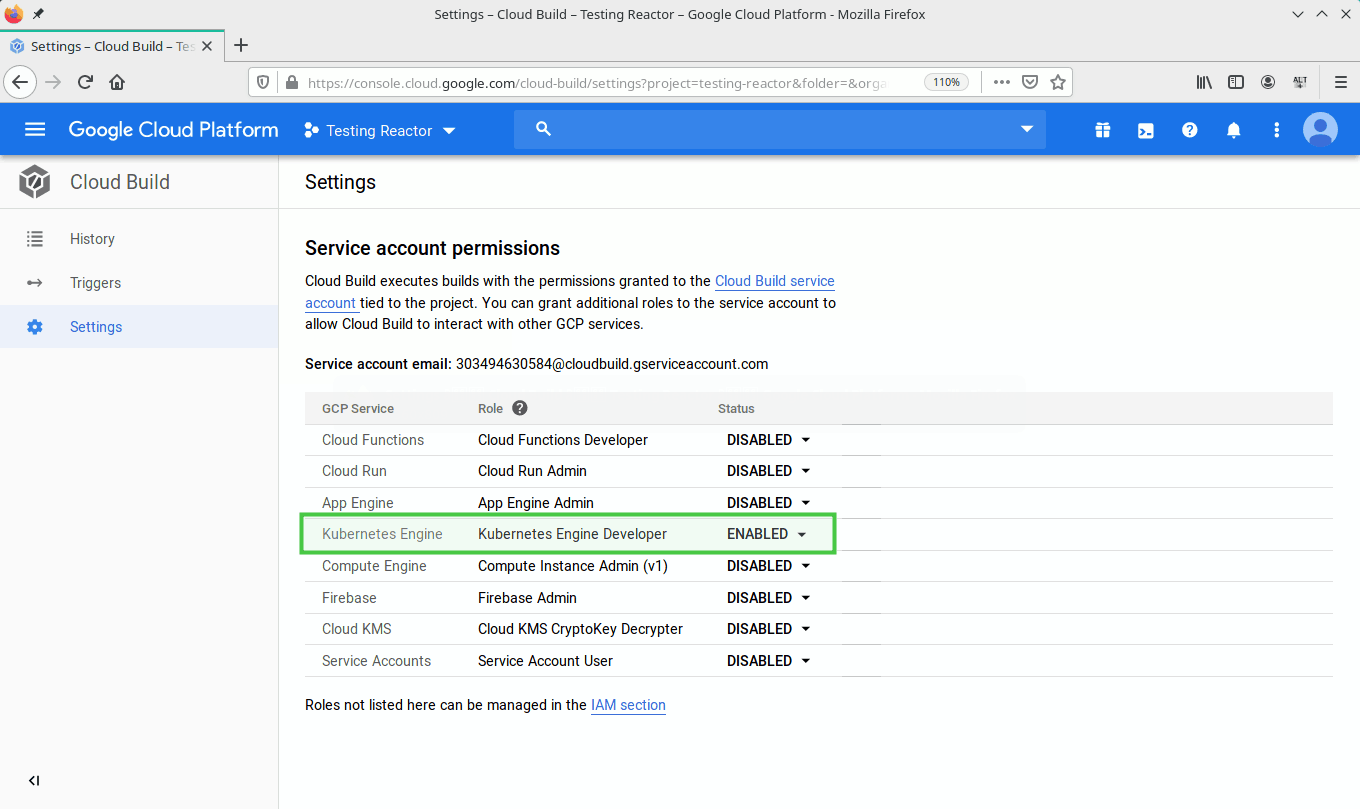This screenshot has width=1360, height=809.
Task: Open the IAM section link
Action: [628, 705]
